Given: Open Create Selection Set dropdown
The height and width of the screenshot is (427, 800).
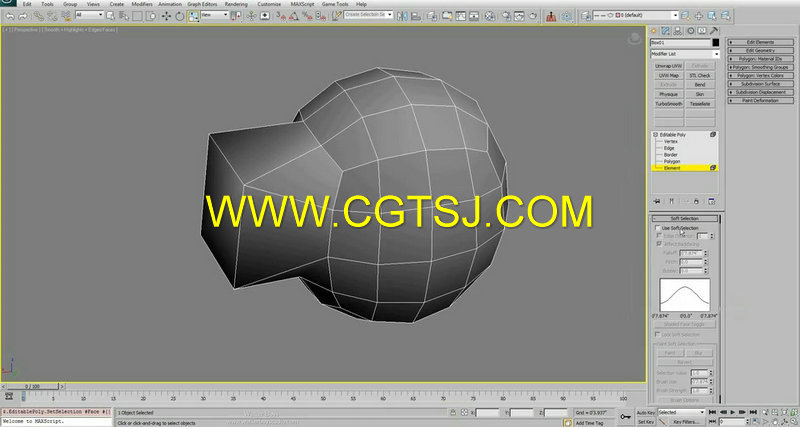Looking at the screenshot, I should (x=368, y=15).
